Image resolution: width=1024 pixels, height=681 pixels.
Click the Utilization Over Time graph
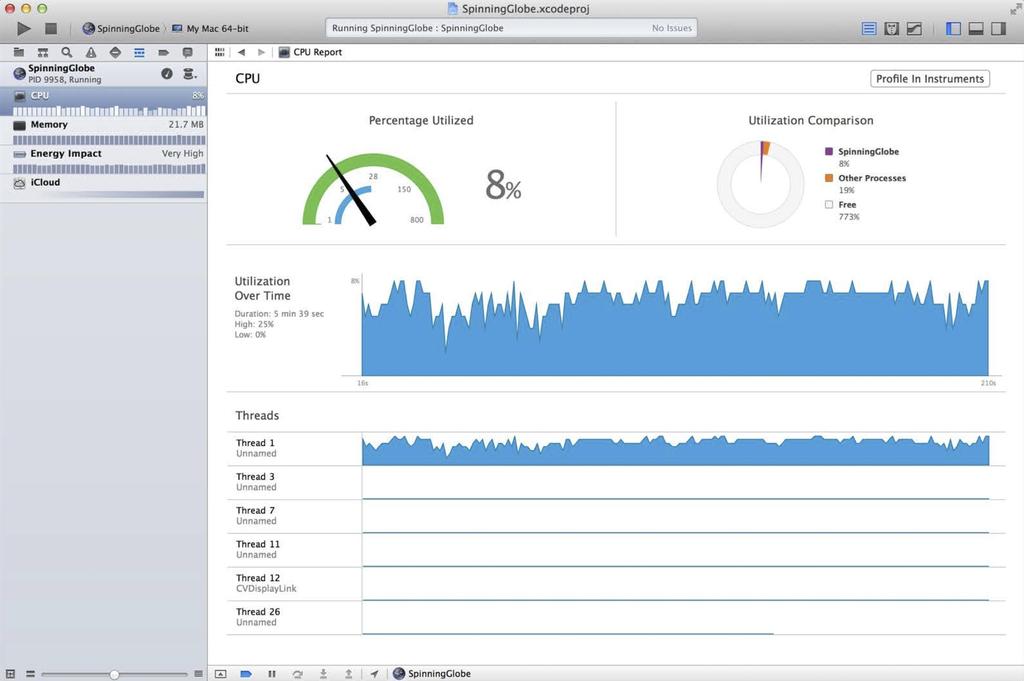[x=675, y=326]
